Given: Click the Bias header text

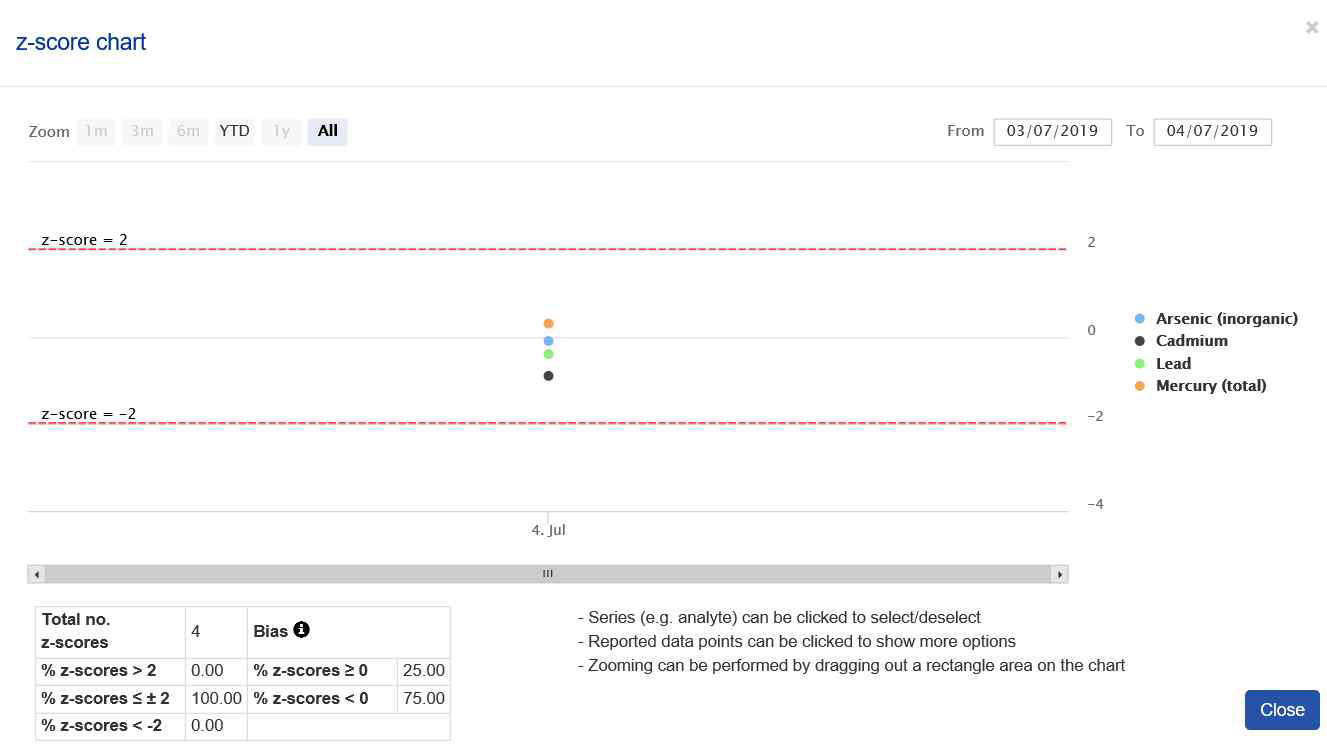Looking at the screenshot, I should click(271, 631).
